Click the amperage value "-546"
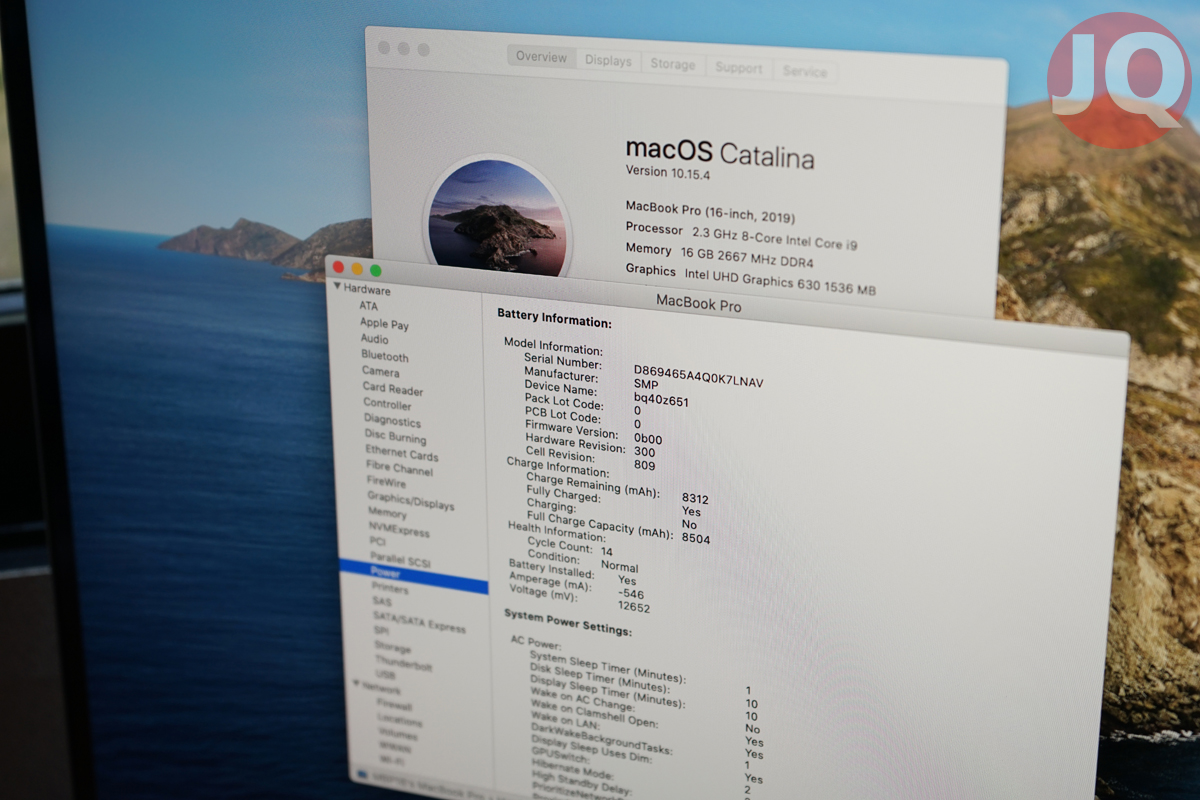 point(631,593)
